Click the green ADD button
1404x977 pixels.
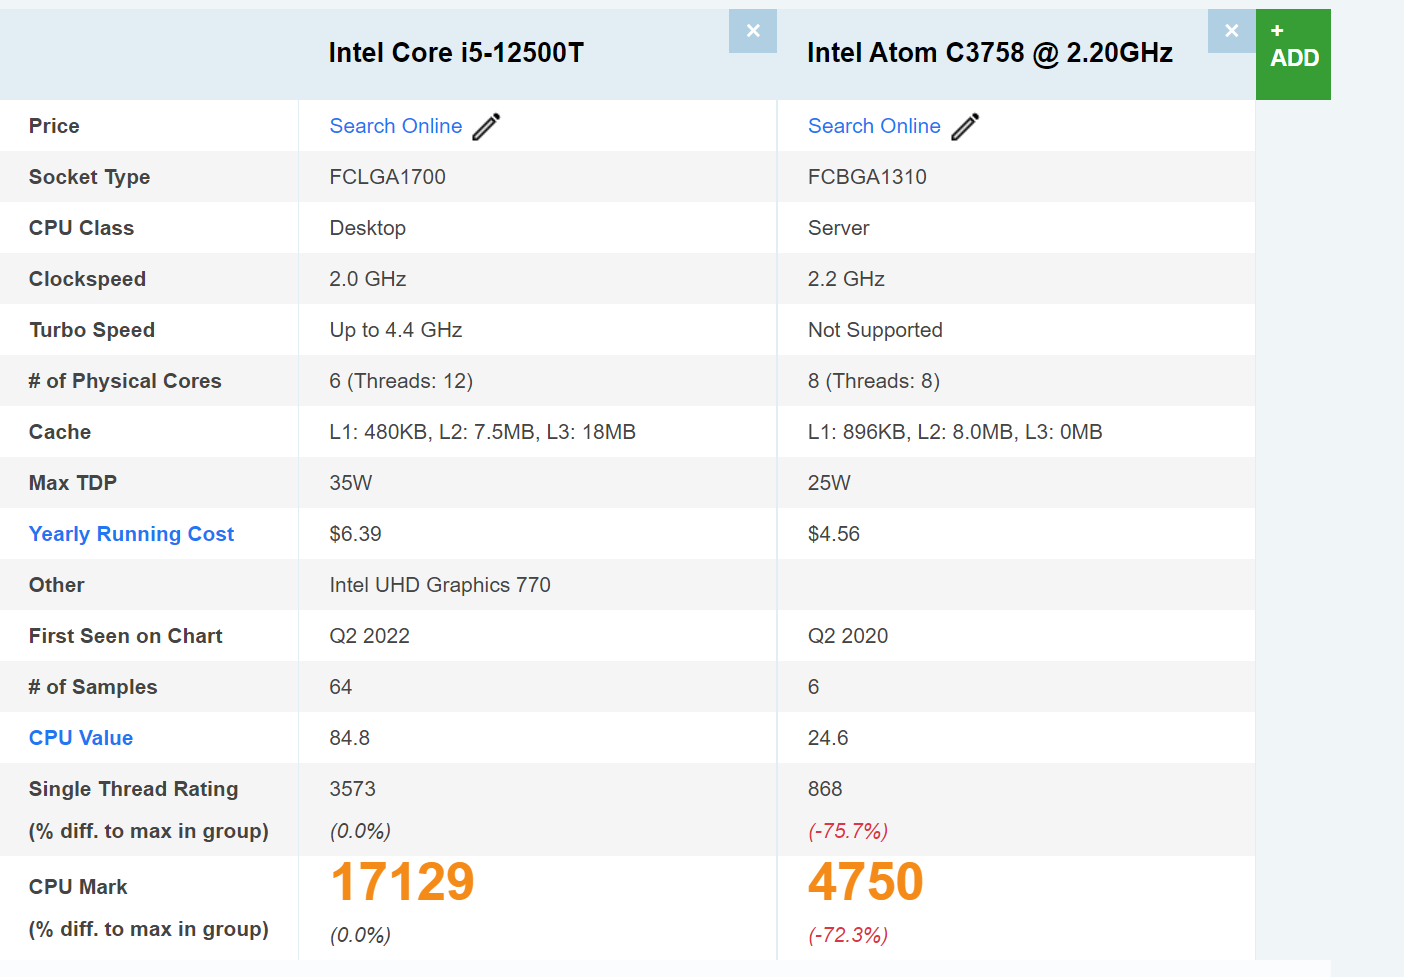point(1293,54)
